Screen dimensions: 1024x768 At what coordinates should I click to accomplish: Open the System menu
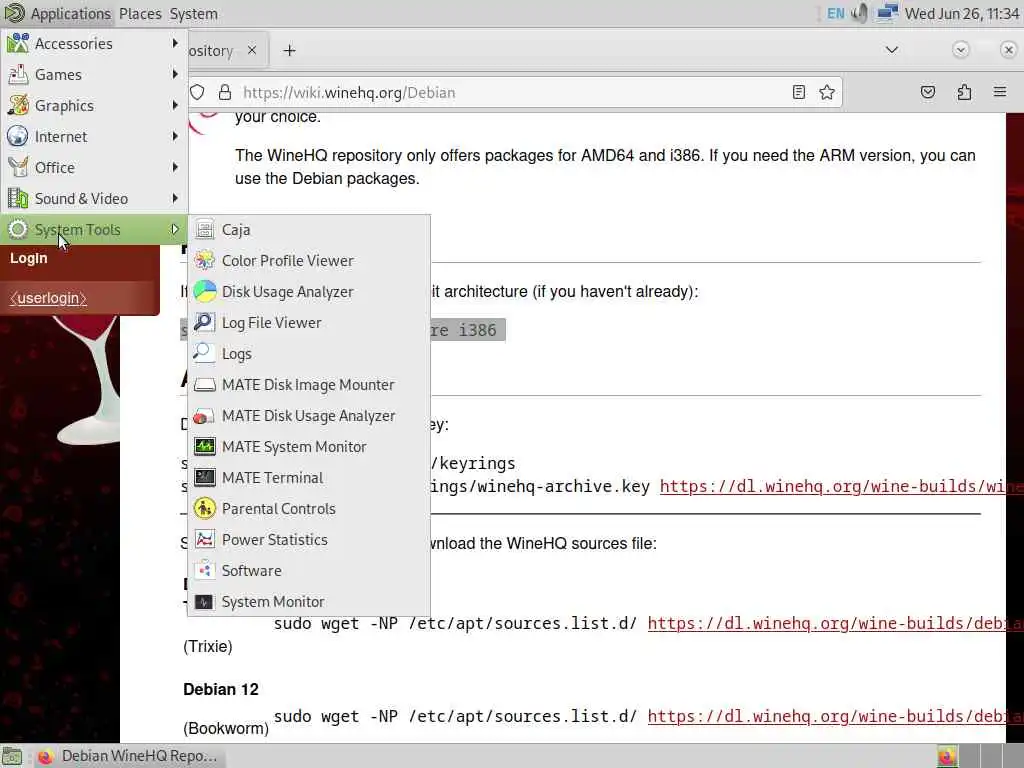(193, 14)
